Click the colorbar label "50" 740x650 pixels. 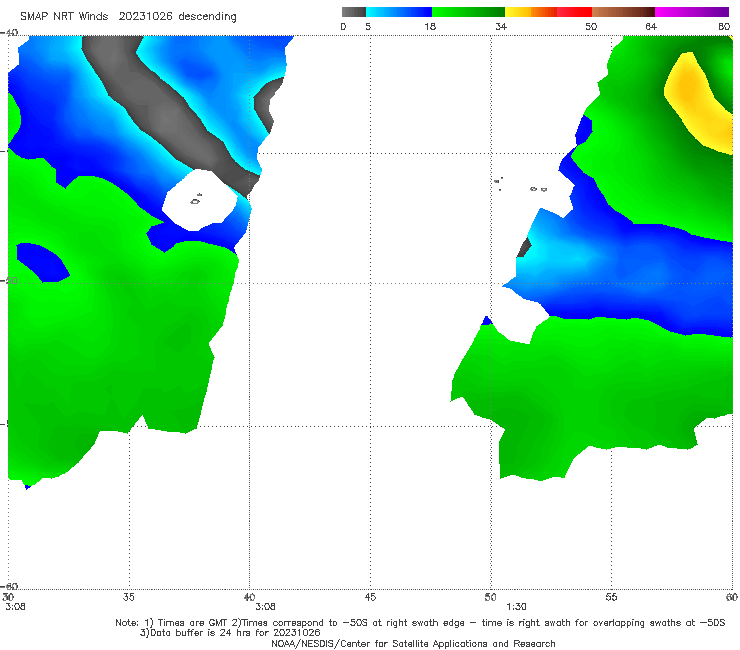[591, 26]
